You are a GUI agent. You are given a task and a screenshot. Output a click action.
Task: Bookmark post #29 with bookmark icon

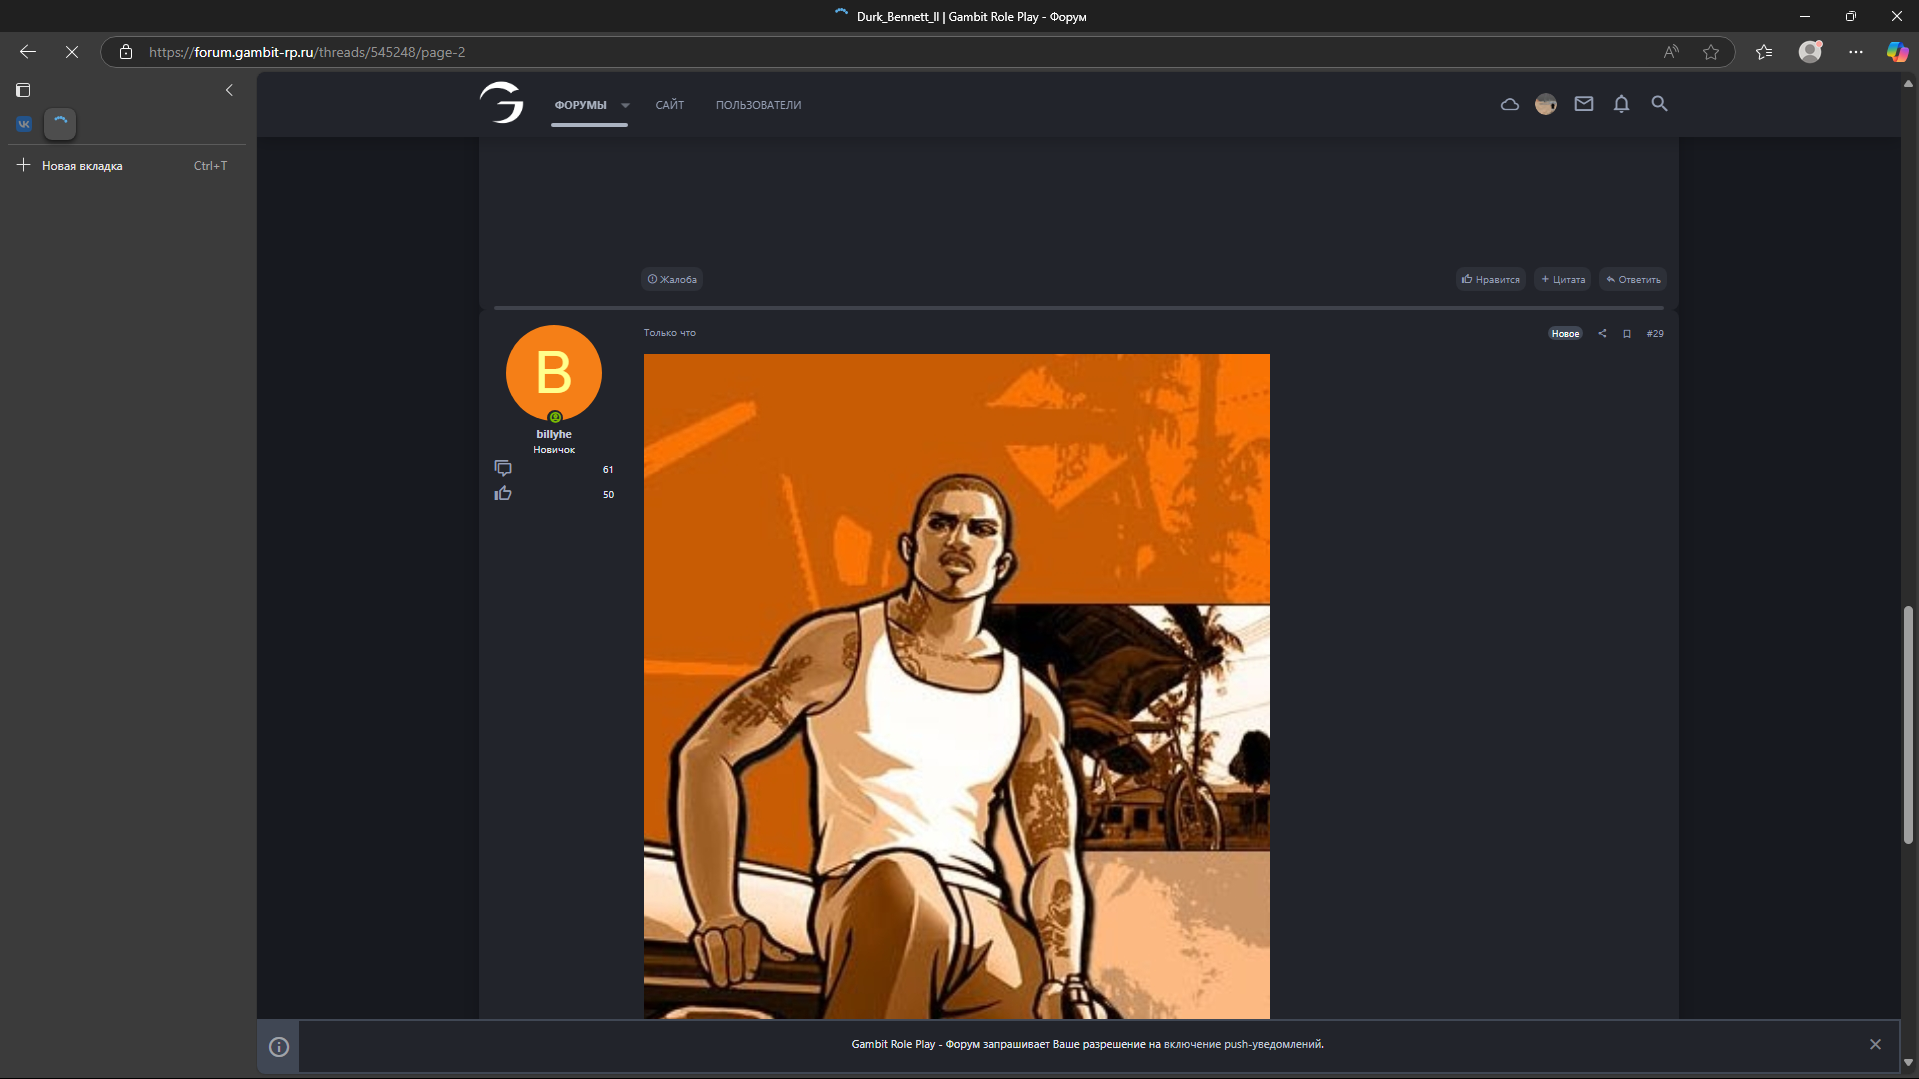(x=1627, y=334)
